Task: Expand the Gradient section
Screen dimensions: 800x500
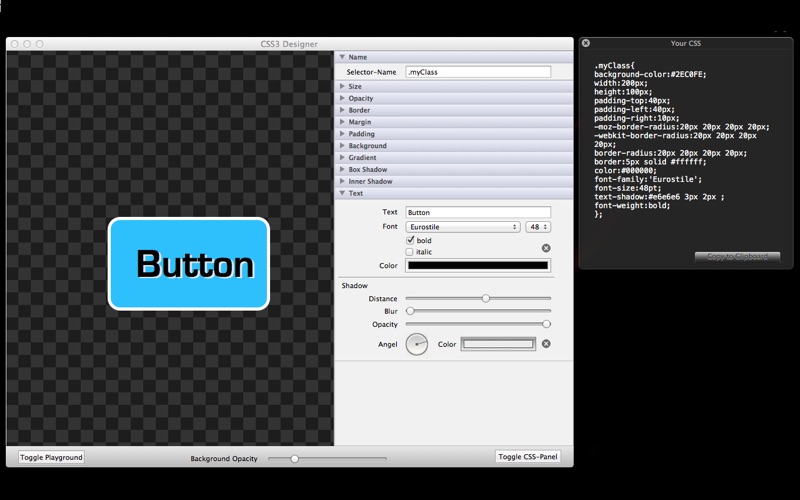Action: (342, 157)
